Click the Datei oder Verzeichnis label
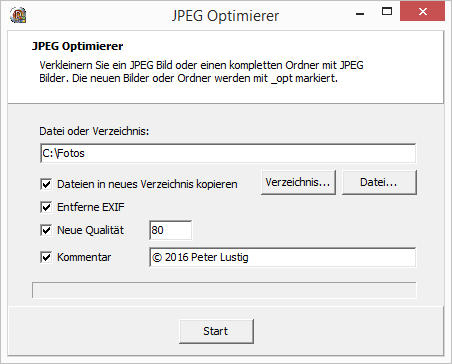452x364 pixels. (x=94, y=131)
